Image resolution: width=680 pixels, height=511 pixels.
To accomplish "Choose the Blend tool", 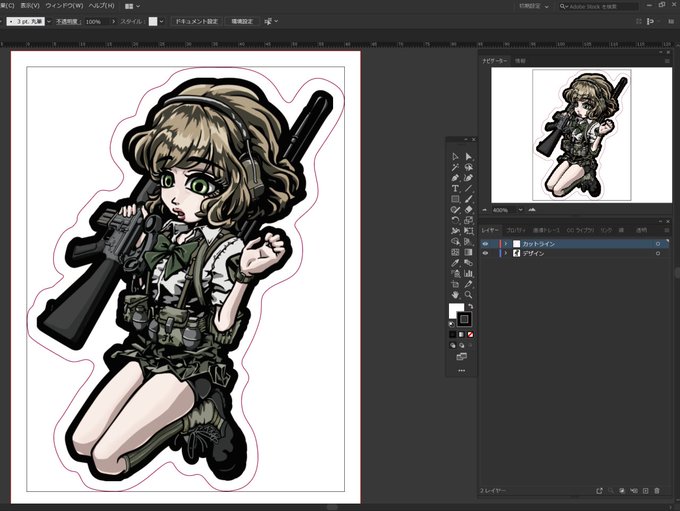I will click(468, 262).
